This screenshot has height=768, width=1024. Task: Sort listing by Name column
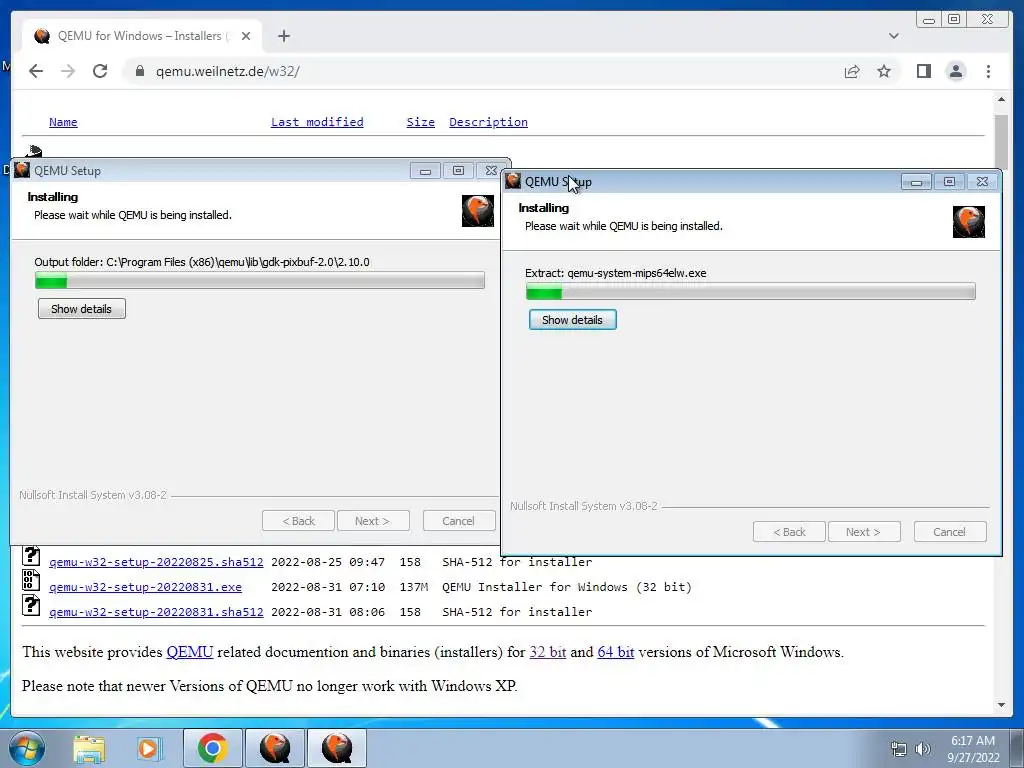63,122
